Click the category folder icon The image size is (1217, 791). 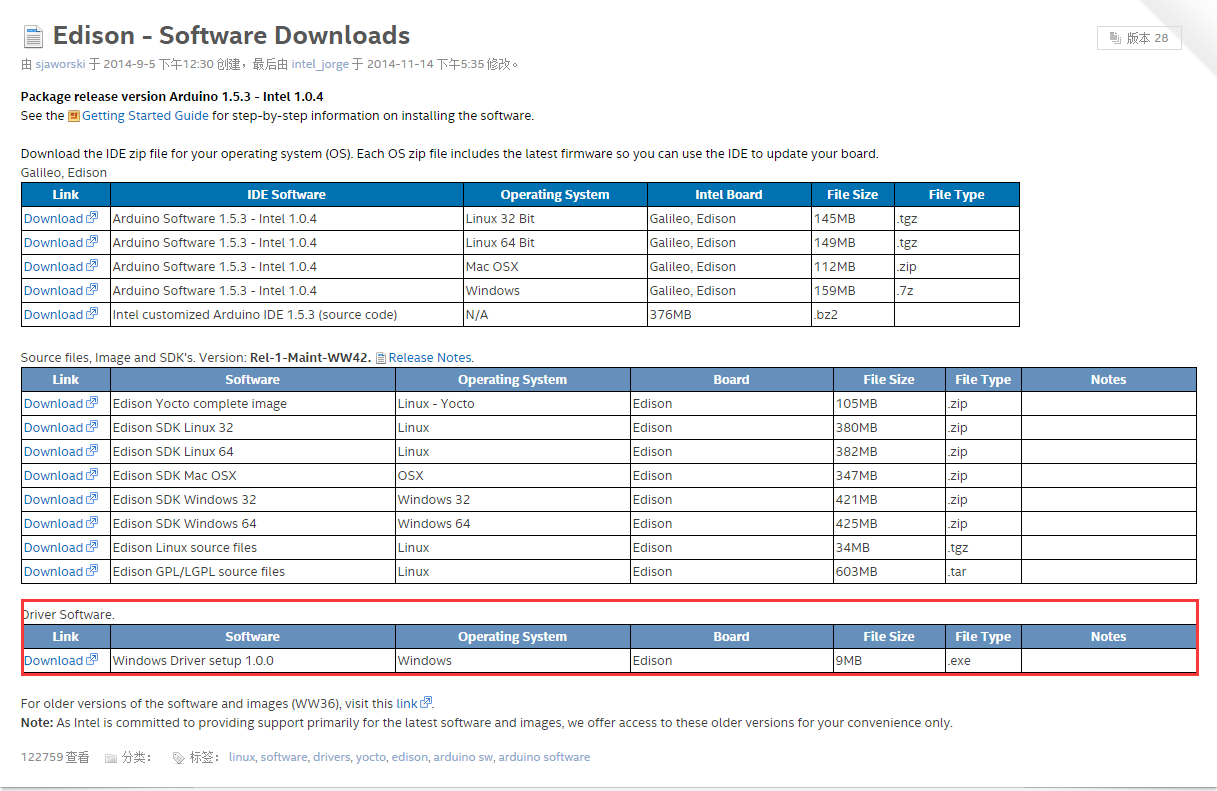point(111,758)
